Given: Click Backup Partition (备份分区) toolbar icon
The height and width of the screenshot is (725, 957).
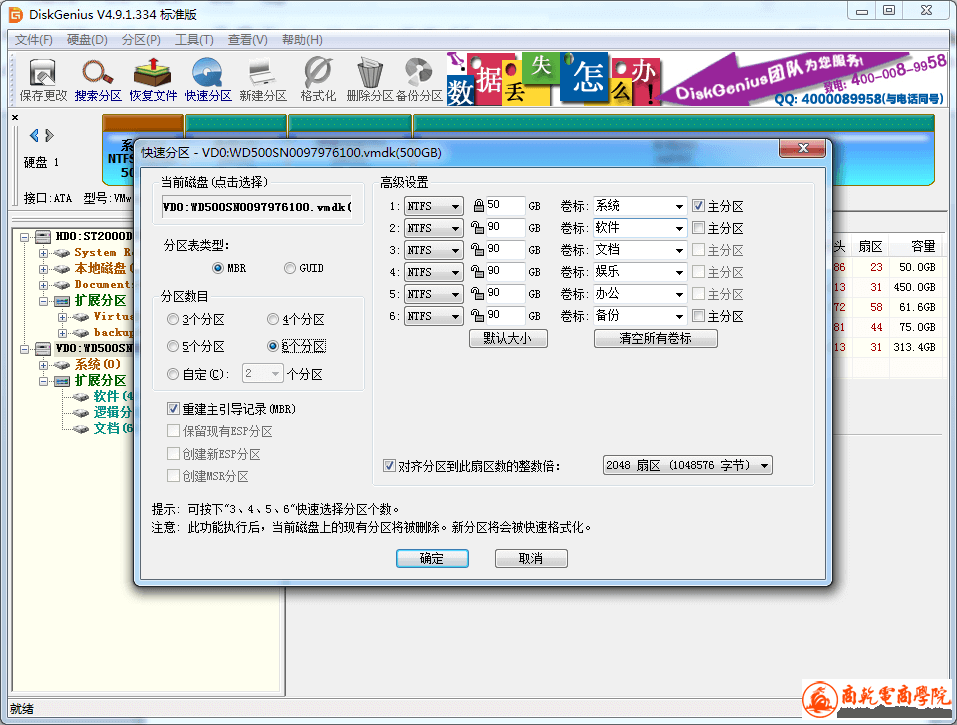Looking at the screenshot, I should (419, 80).
